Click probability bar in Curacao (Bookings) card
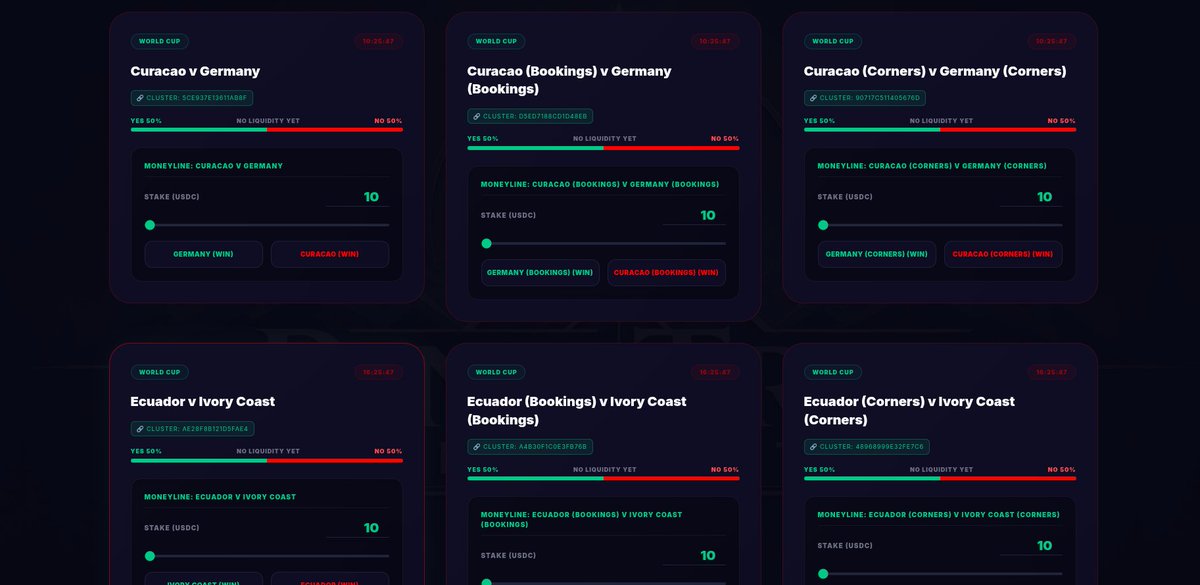 [x=603, y=147]
